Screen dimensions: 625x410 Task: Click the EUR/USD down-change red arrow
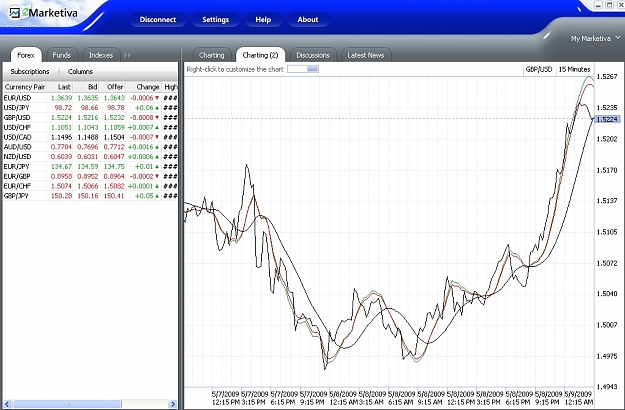point(157,98)
